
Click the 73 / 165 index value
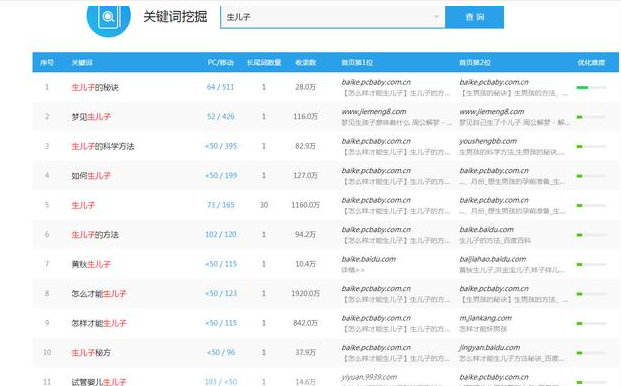pos(220,205)
